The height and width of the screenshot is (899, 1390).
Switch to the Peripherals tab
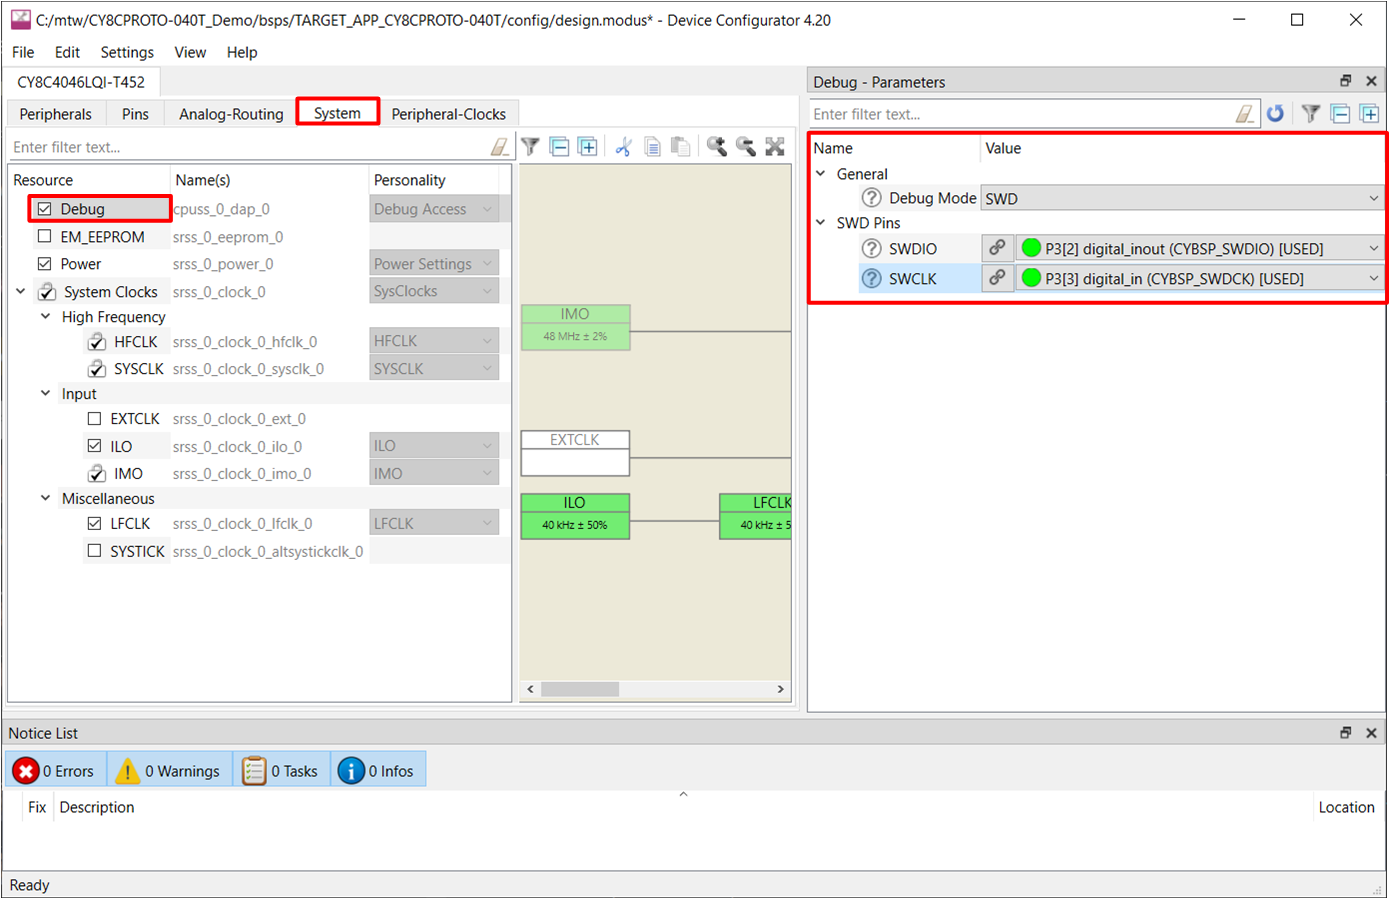click(x=55, y=114)
